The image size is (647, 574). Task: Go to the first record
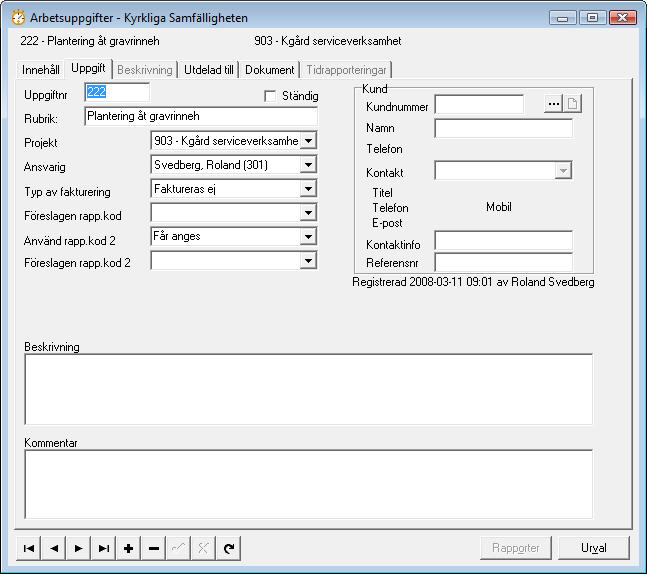(x=28, y=548)
